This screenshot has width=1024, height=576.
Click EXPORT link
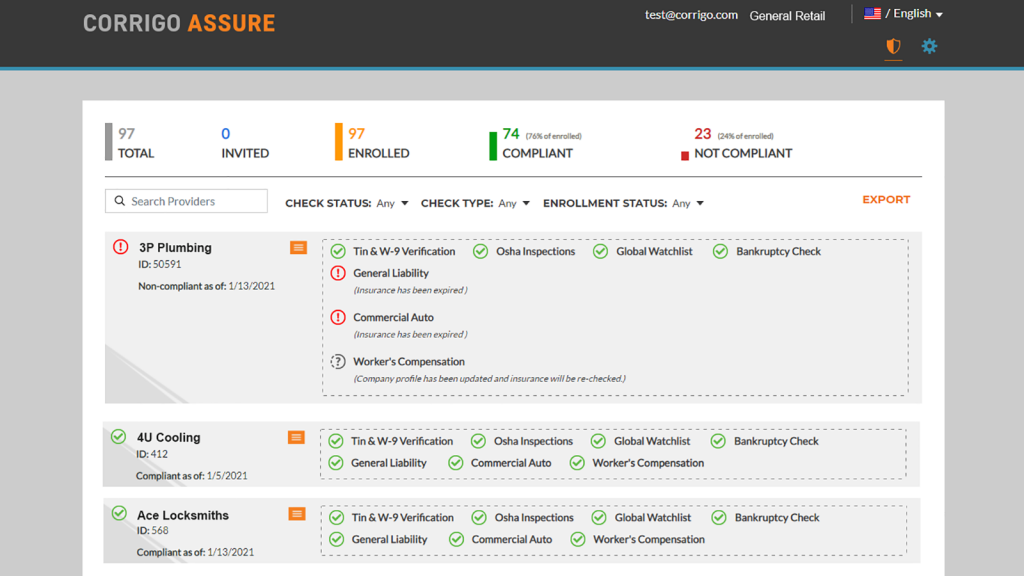[x=886, y=200]
